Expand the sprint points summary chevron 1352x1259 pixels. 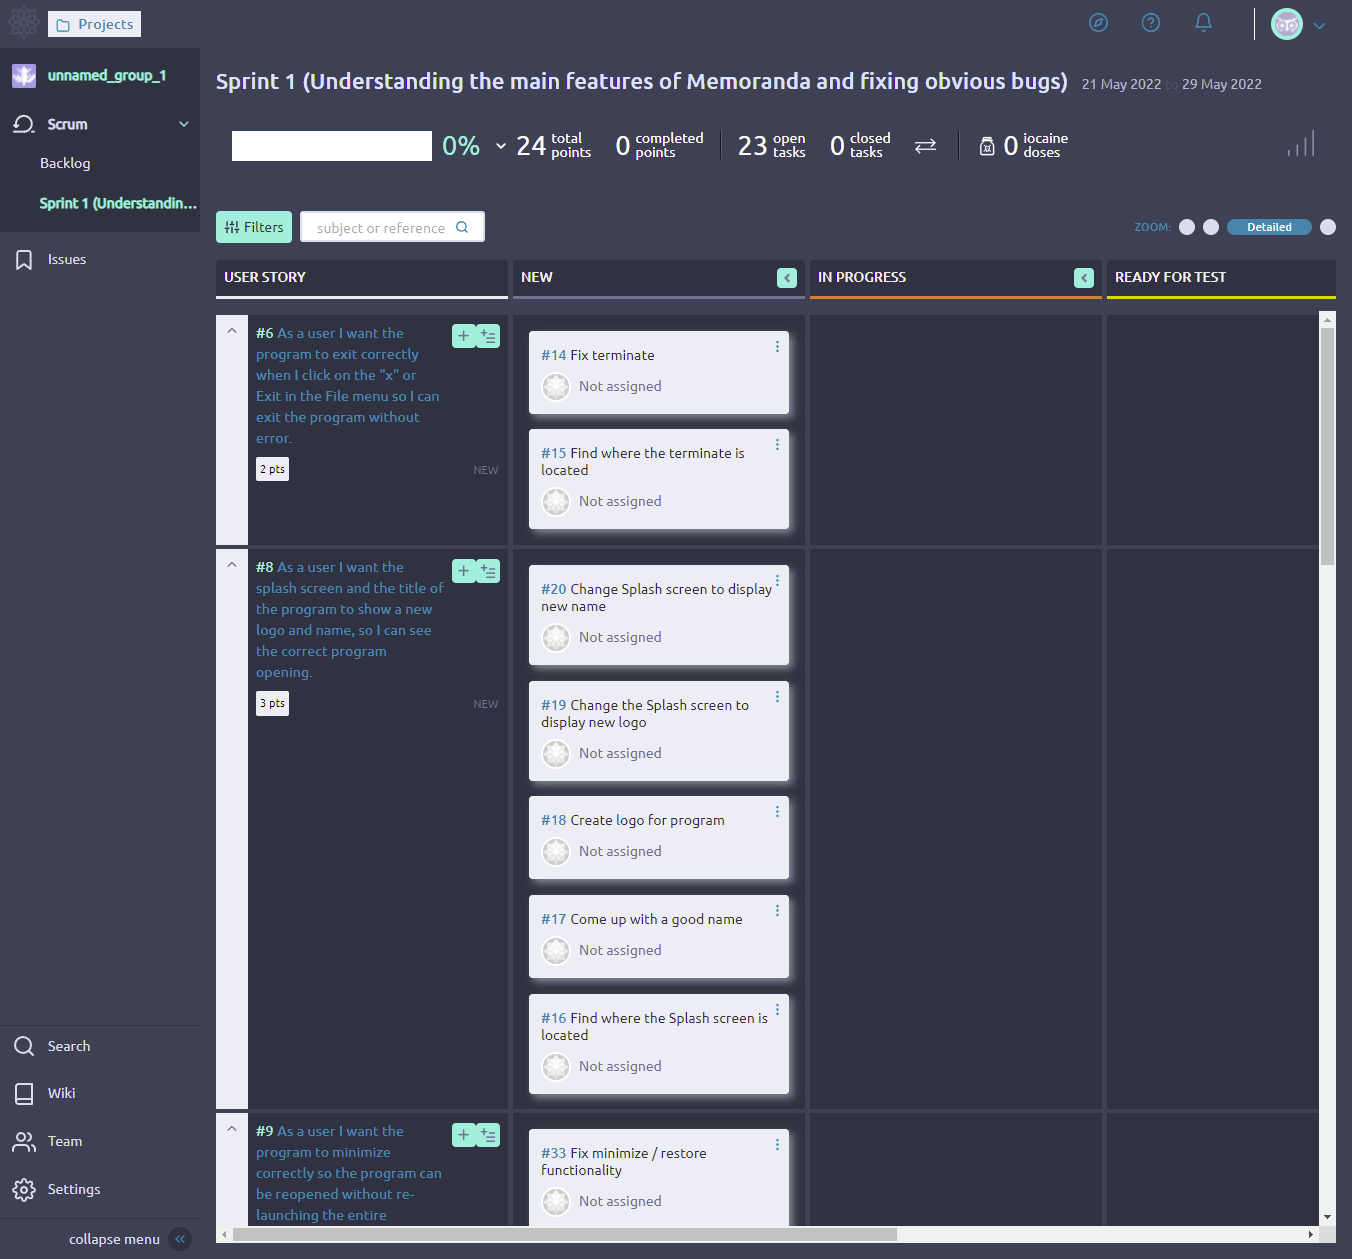click(501, 146)
